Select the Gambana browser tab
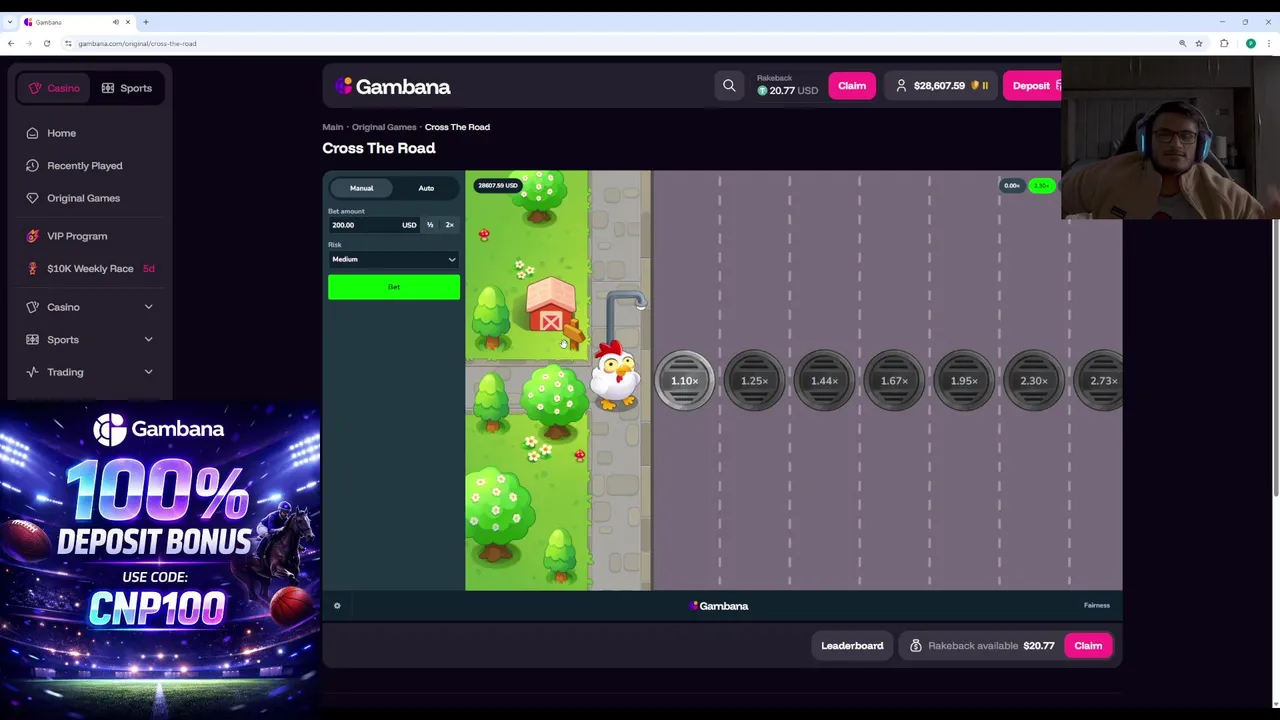This screenshot has height=720, width=1280. [x=78, y=22]
